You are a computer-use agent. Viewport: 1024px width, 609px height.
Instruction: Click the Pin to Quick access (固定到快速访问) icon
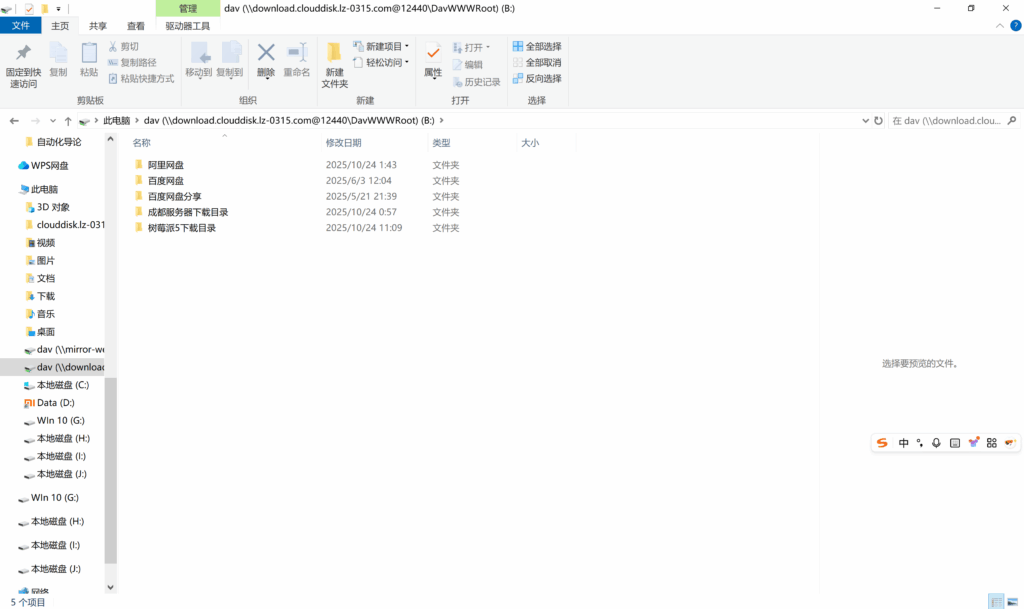[23, 54]
